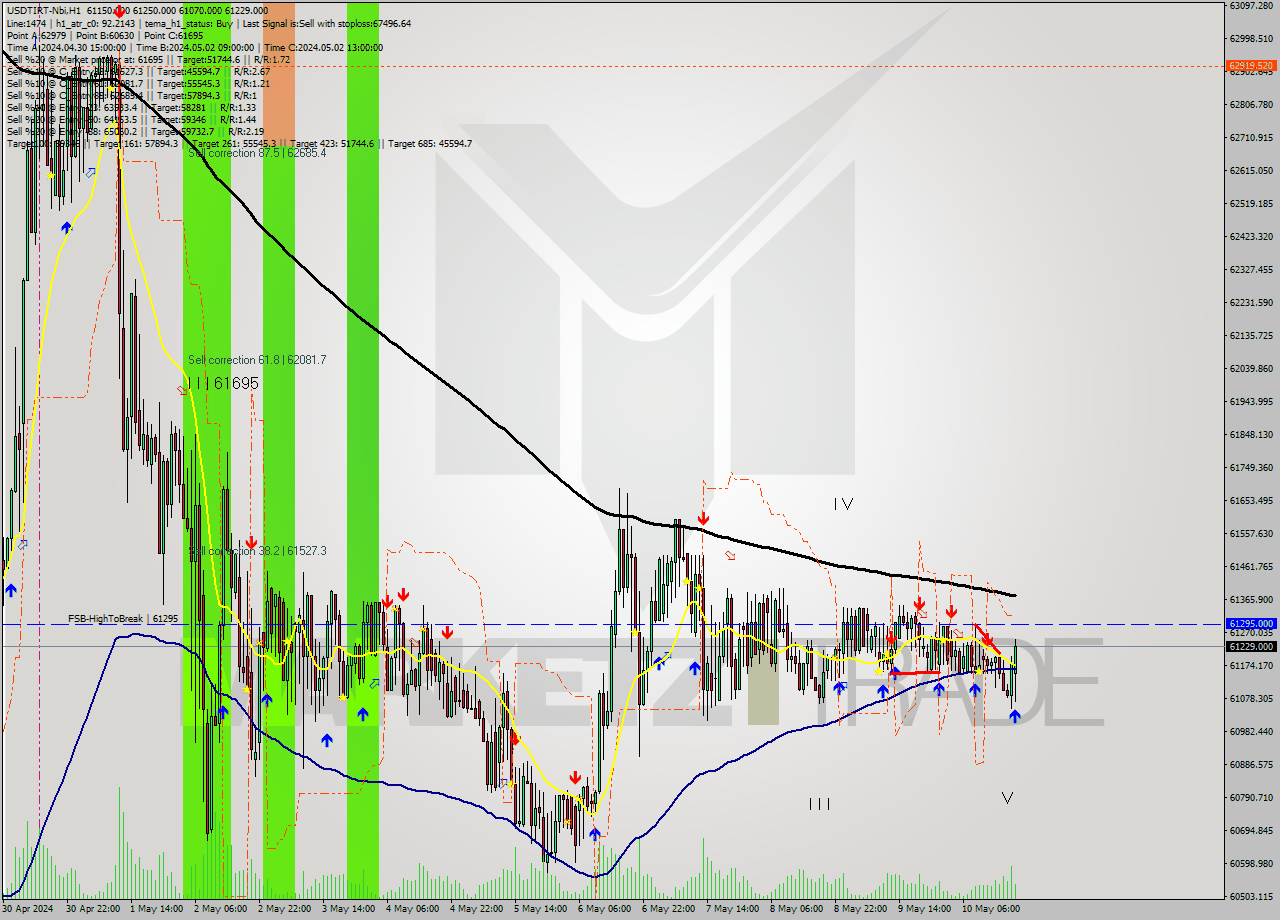Click the '7 May 14:00' time axis label
Screen dimensions: 1280x920
[x=732, y=909]
